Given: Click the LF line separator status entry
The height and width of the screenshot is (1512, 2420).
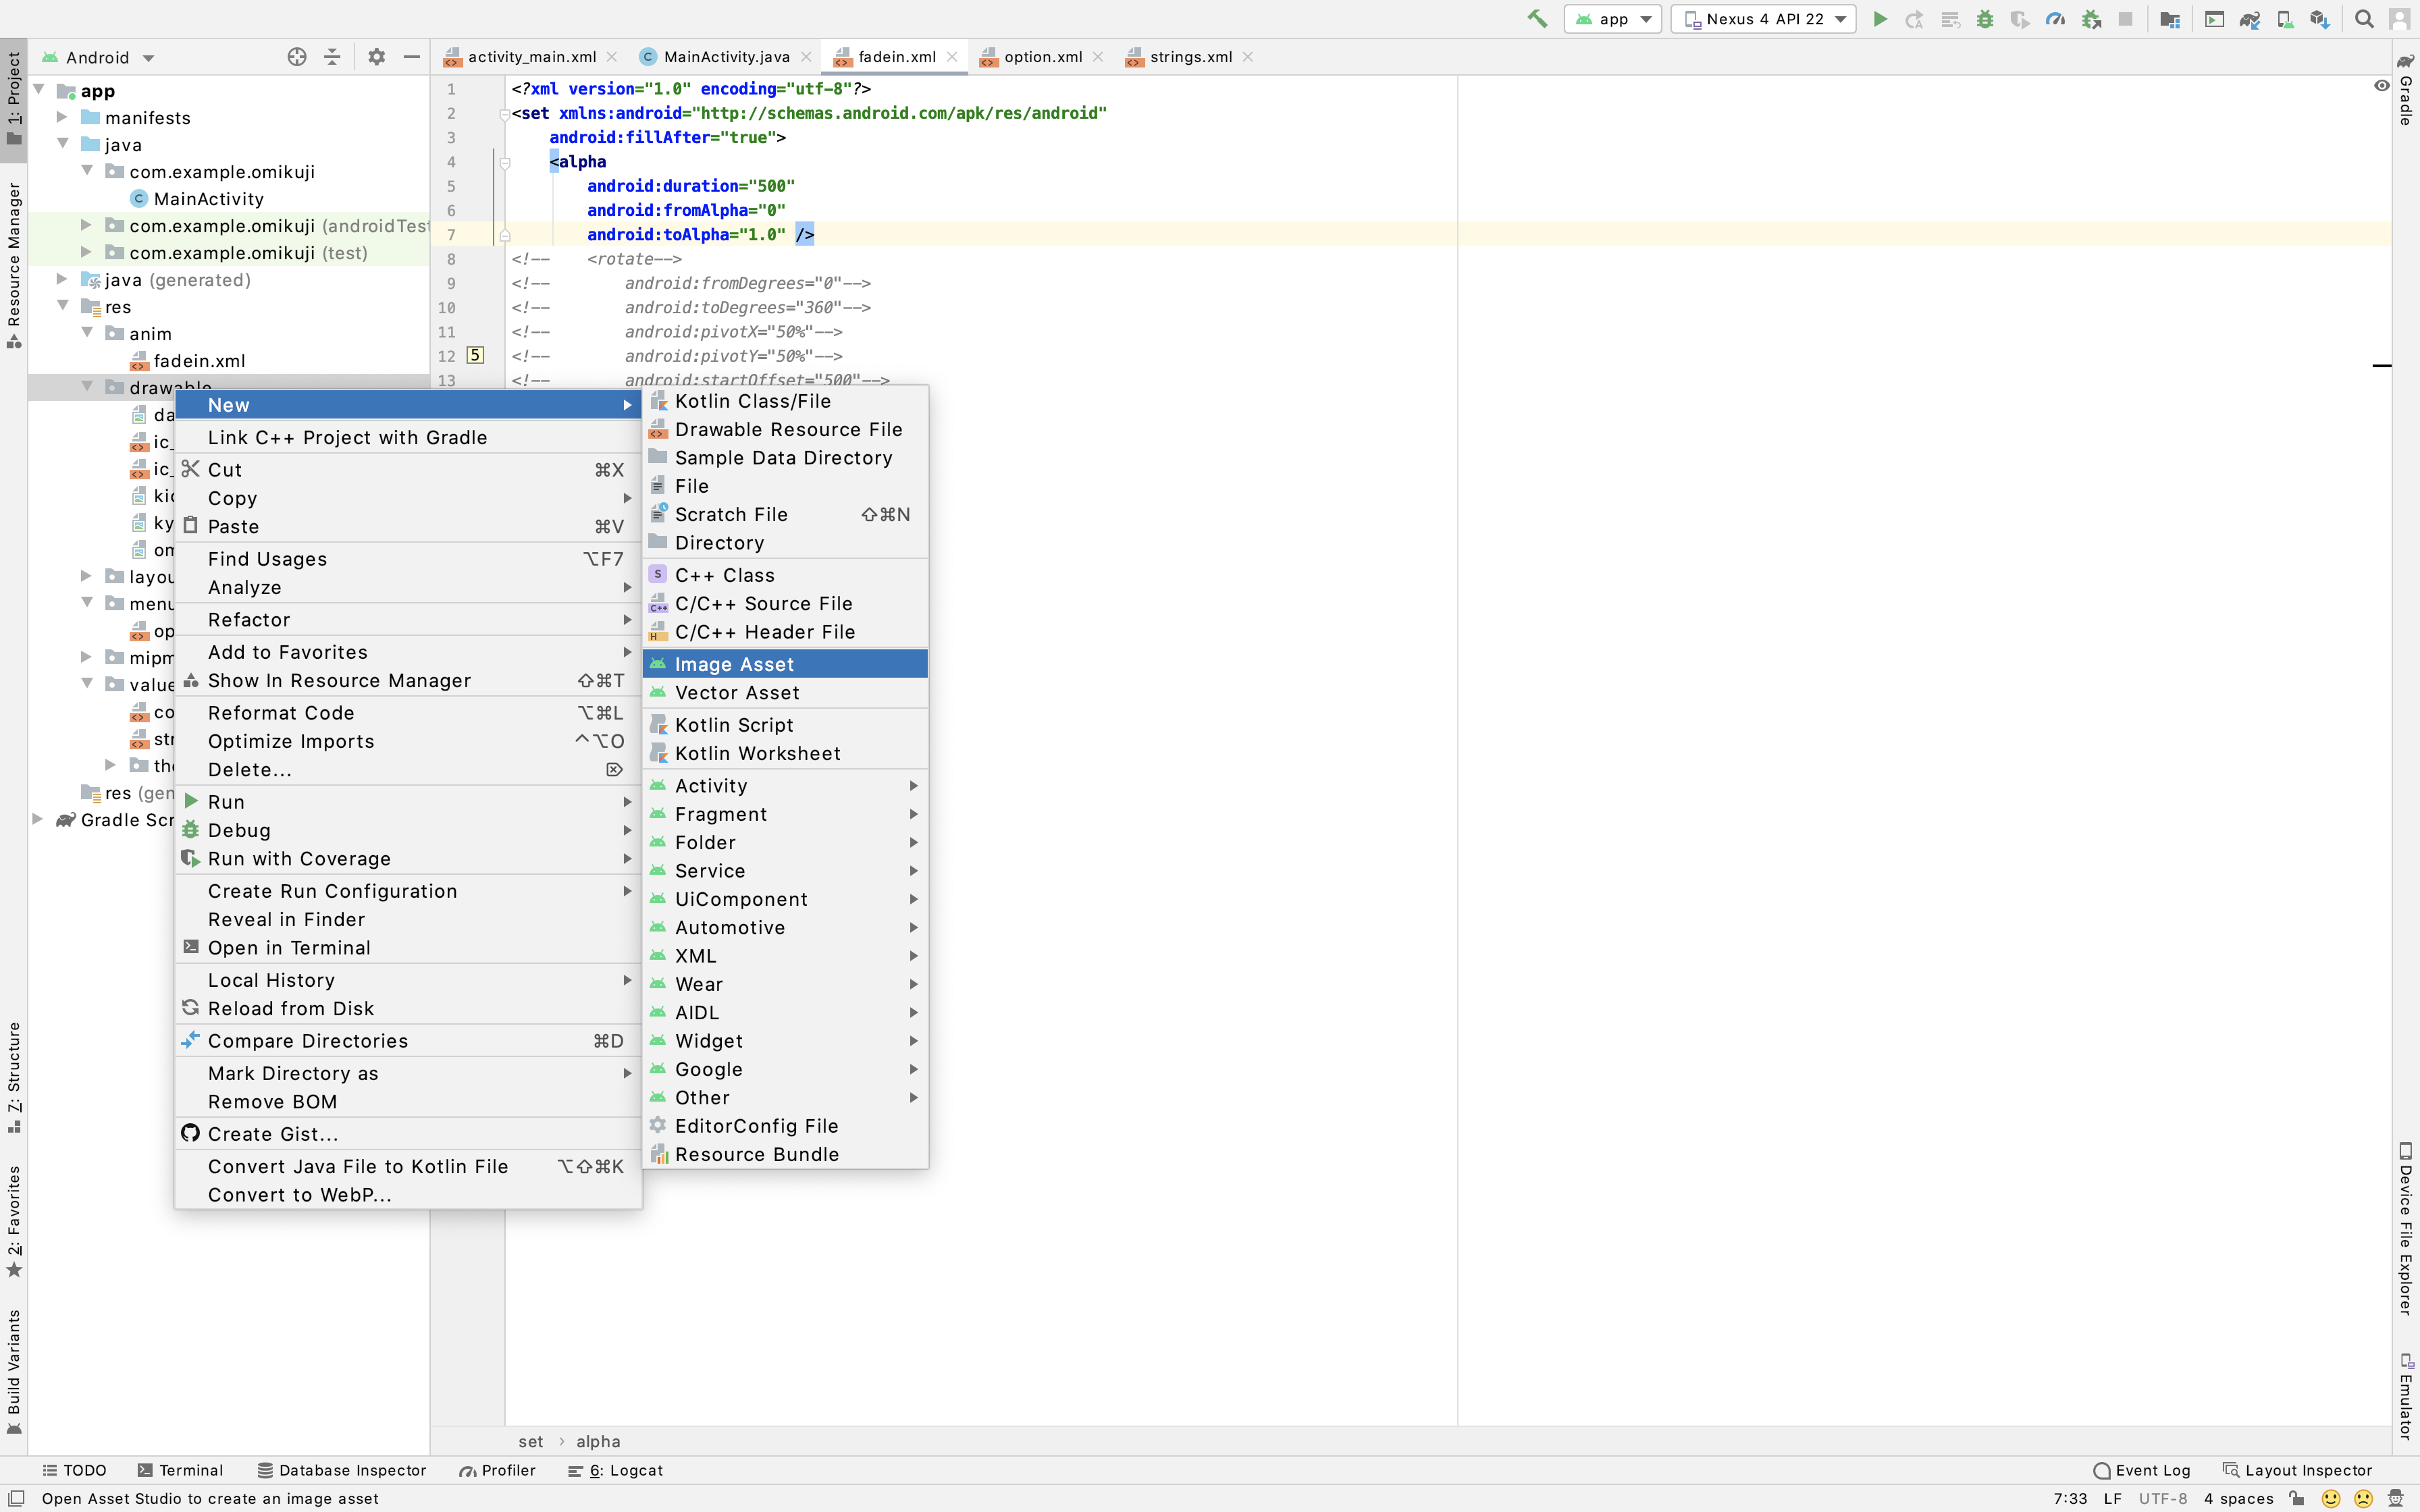Looking at the screenshot, I should (2112, 1498).
